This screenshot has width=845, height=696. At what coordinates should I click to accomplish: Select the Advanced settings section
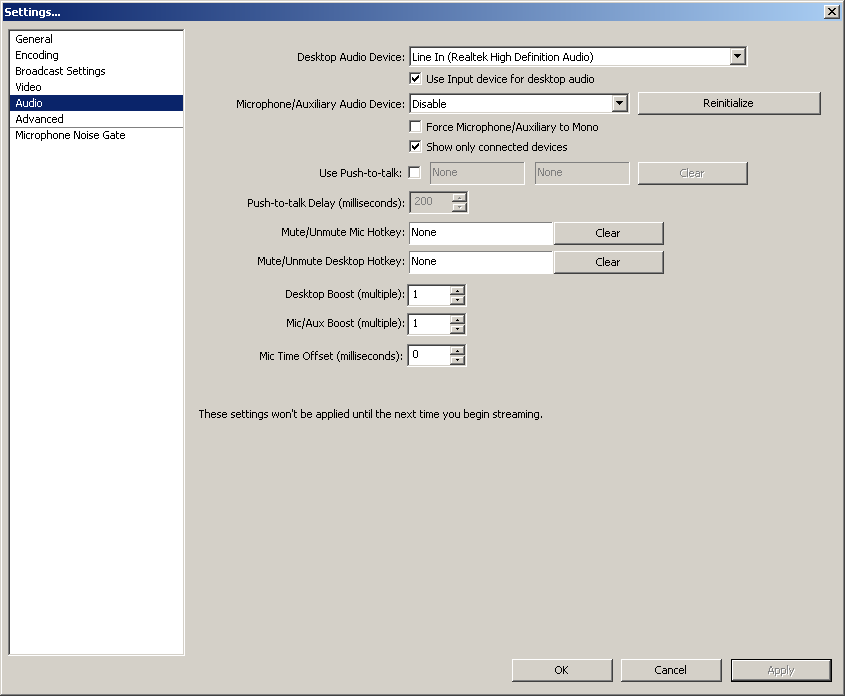point(39,119)
